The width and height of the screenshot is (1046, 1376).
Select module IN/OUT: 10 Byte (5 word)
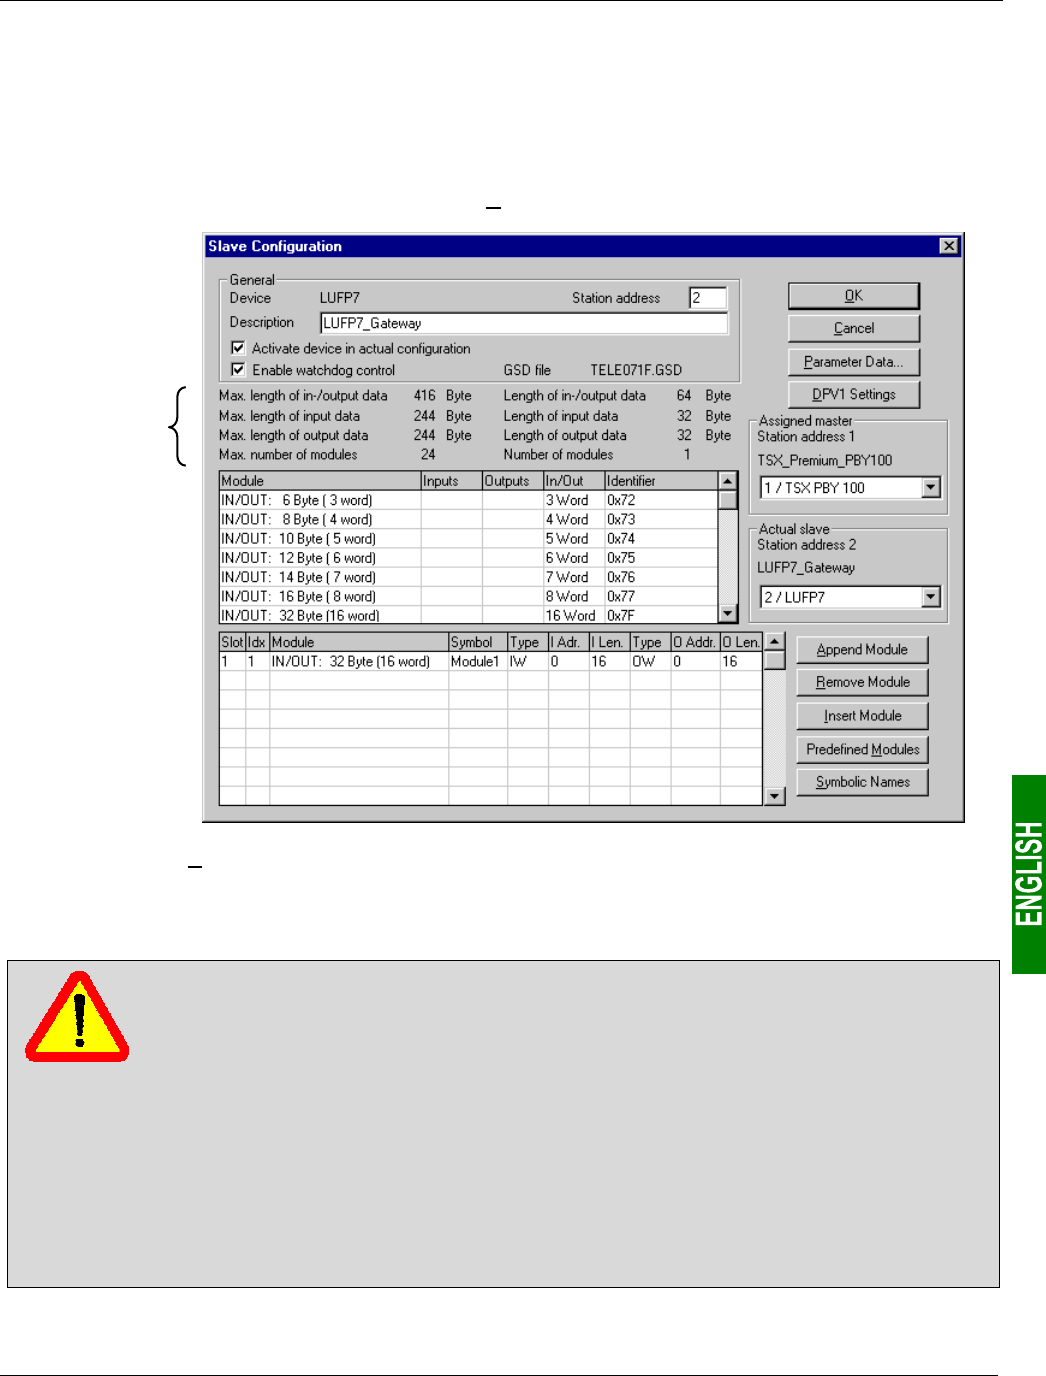coord(468,538)
